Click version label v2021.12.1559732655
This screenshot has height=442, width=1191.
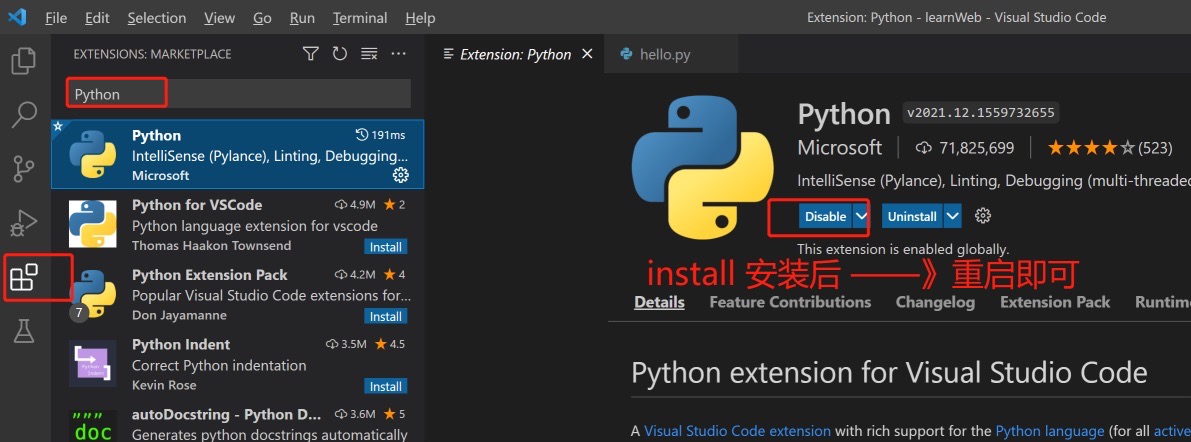tap(981, 113)
